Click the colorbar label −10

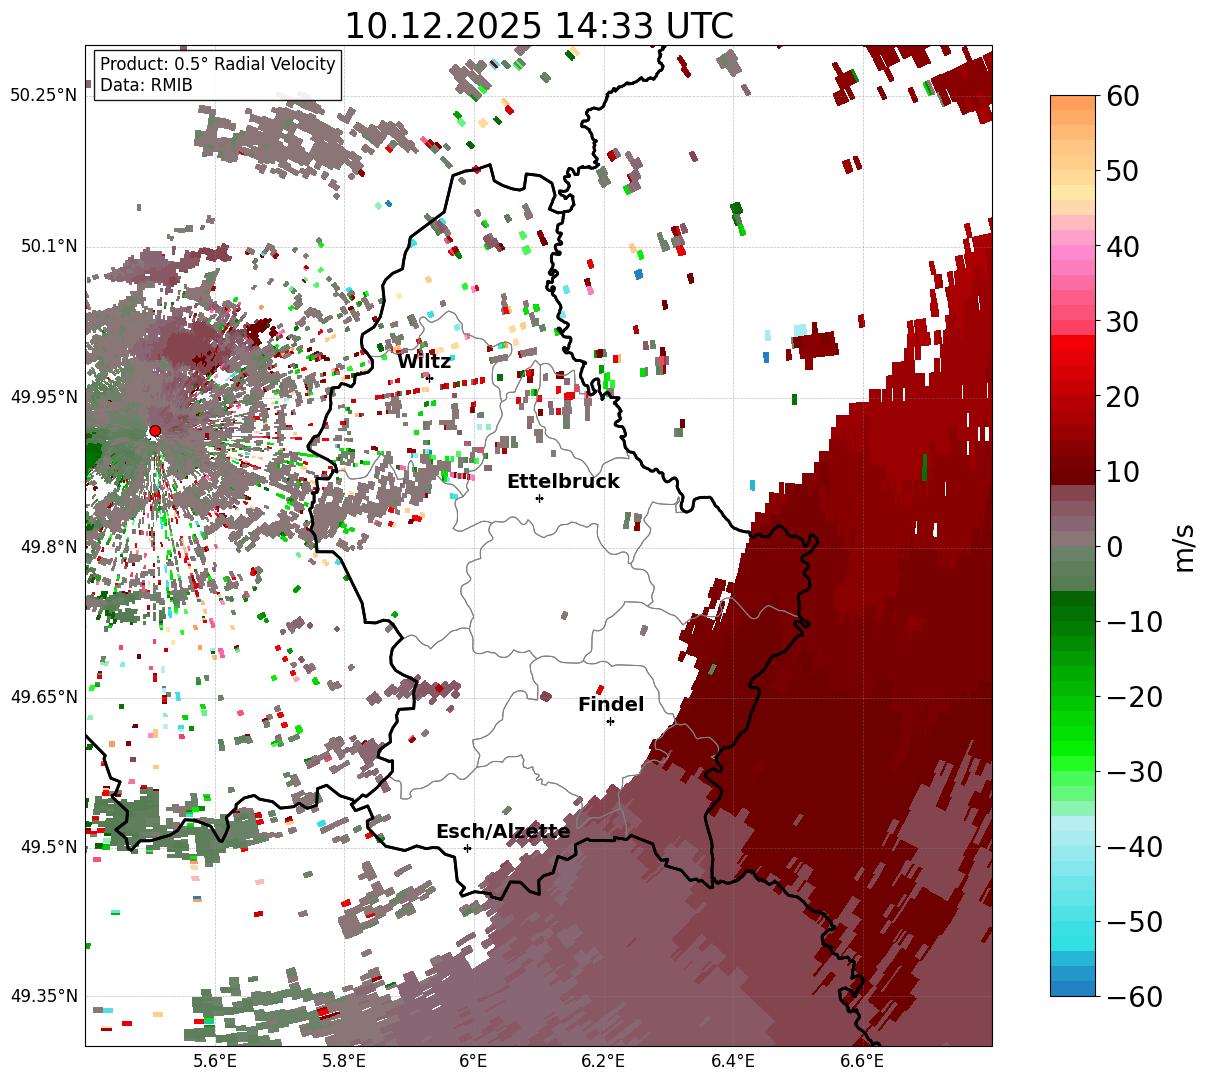[1134, 622]
